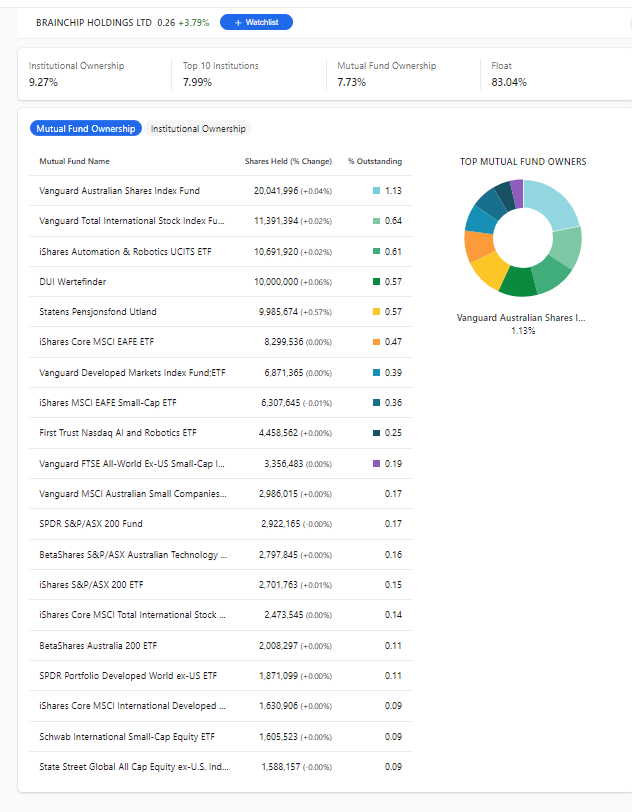632x812 pixels.
Task: Click the chart caption Vanguard Australian Shares I...
Action: (521, 318)
